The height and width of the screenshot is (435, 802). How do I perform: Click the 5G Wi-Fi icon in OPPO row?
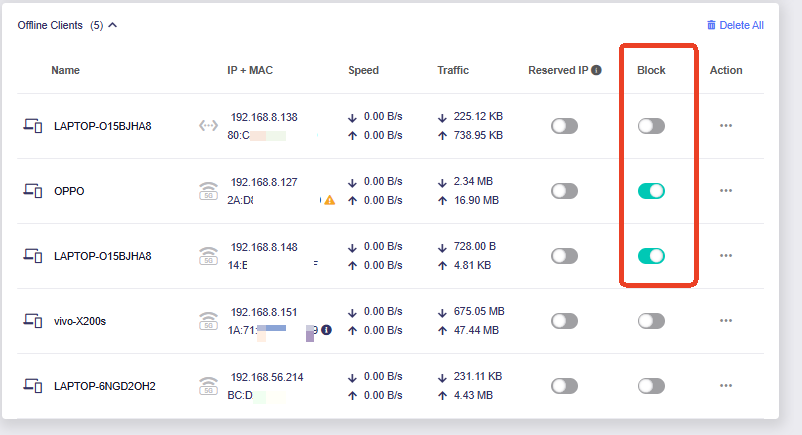[208, 191]
